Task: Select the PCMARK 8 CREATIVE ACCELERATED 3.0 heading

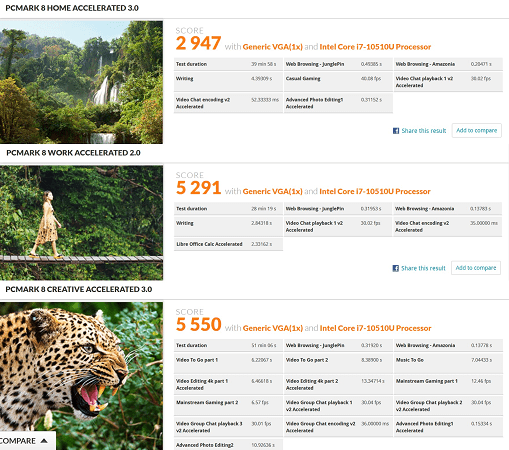Action: pos(79,289)
